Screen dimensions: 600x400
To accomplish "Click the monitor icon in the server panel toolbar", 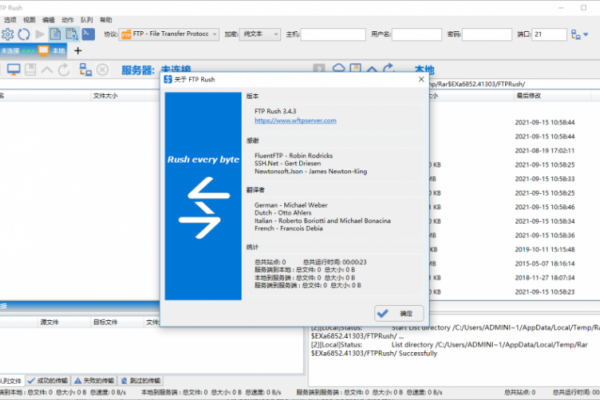I will click(14, 69).
